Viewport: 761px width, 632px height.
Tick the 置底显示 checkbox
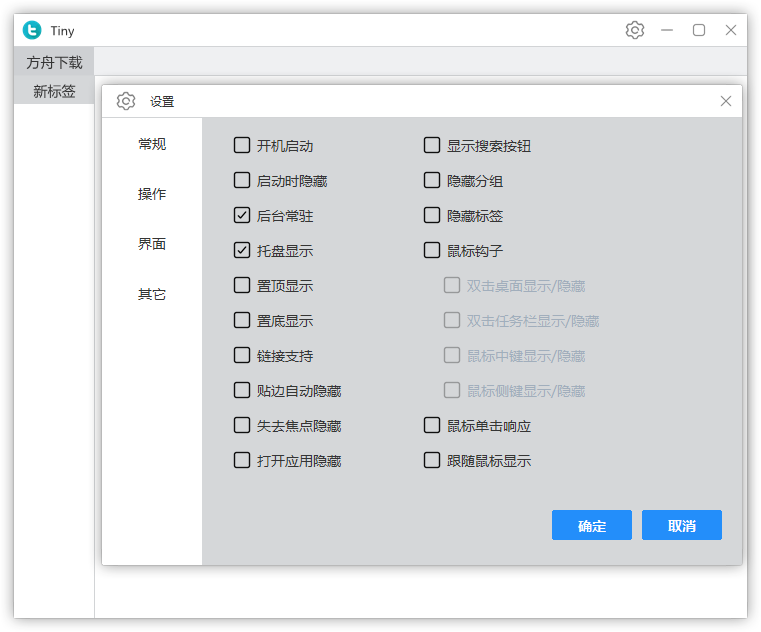(242, 320)
